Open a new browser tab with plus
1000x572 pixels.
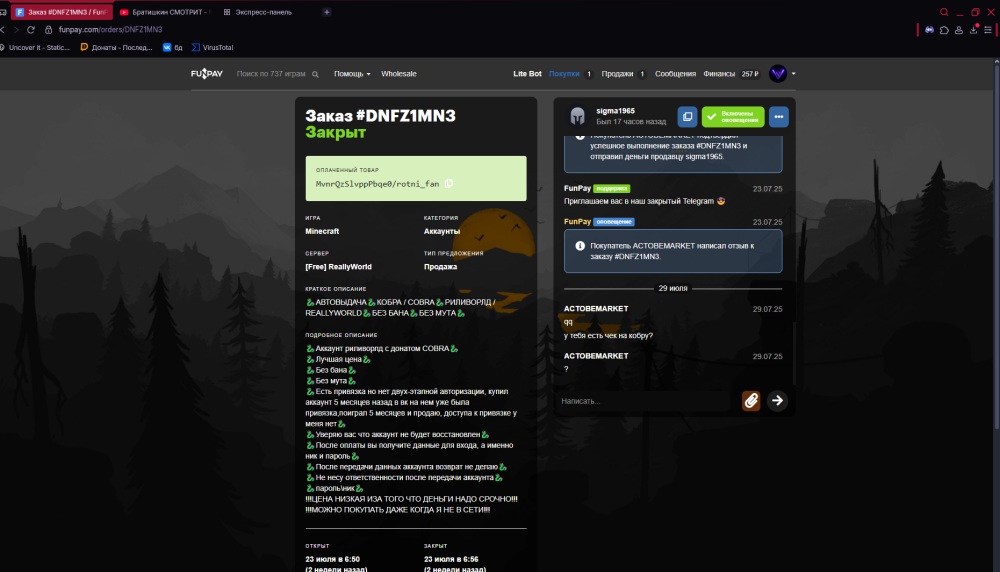(x=327, y=12)
